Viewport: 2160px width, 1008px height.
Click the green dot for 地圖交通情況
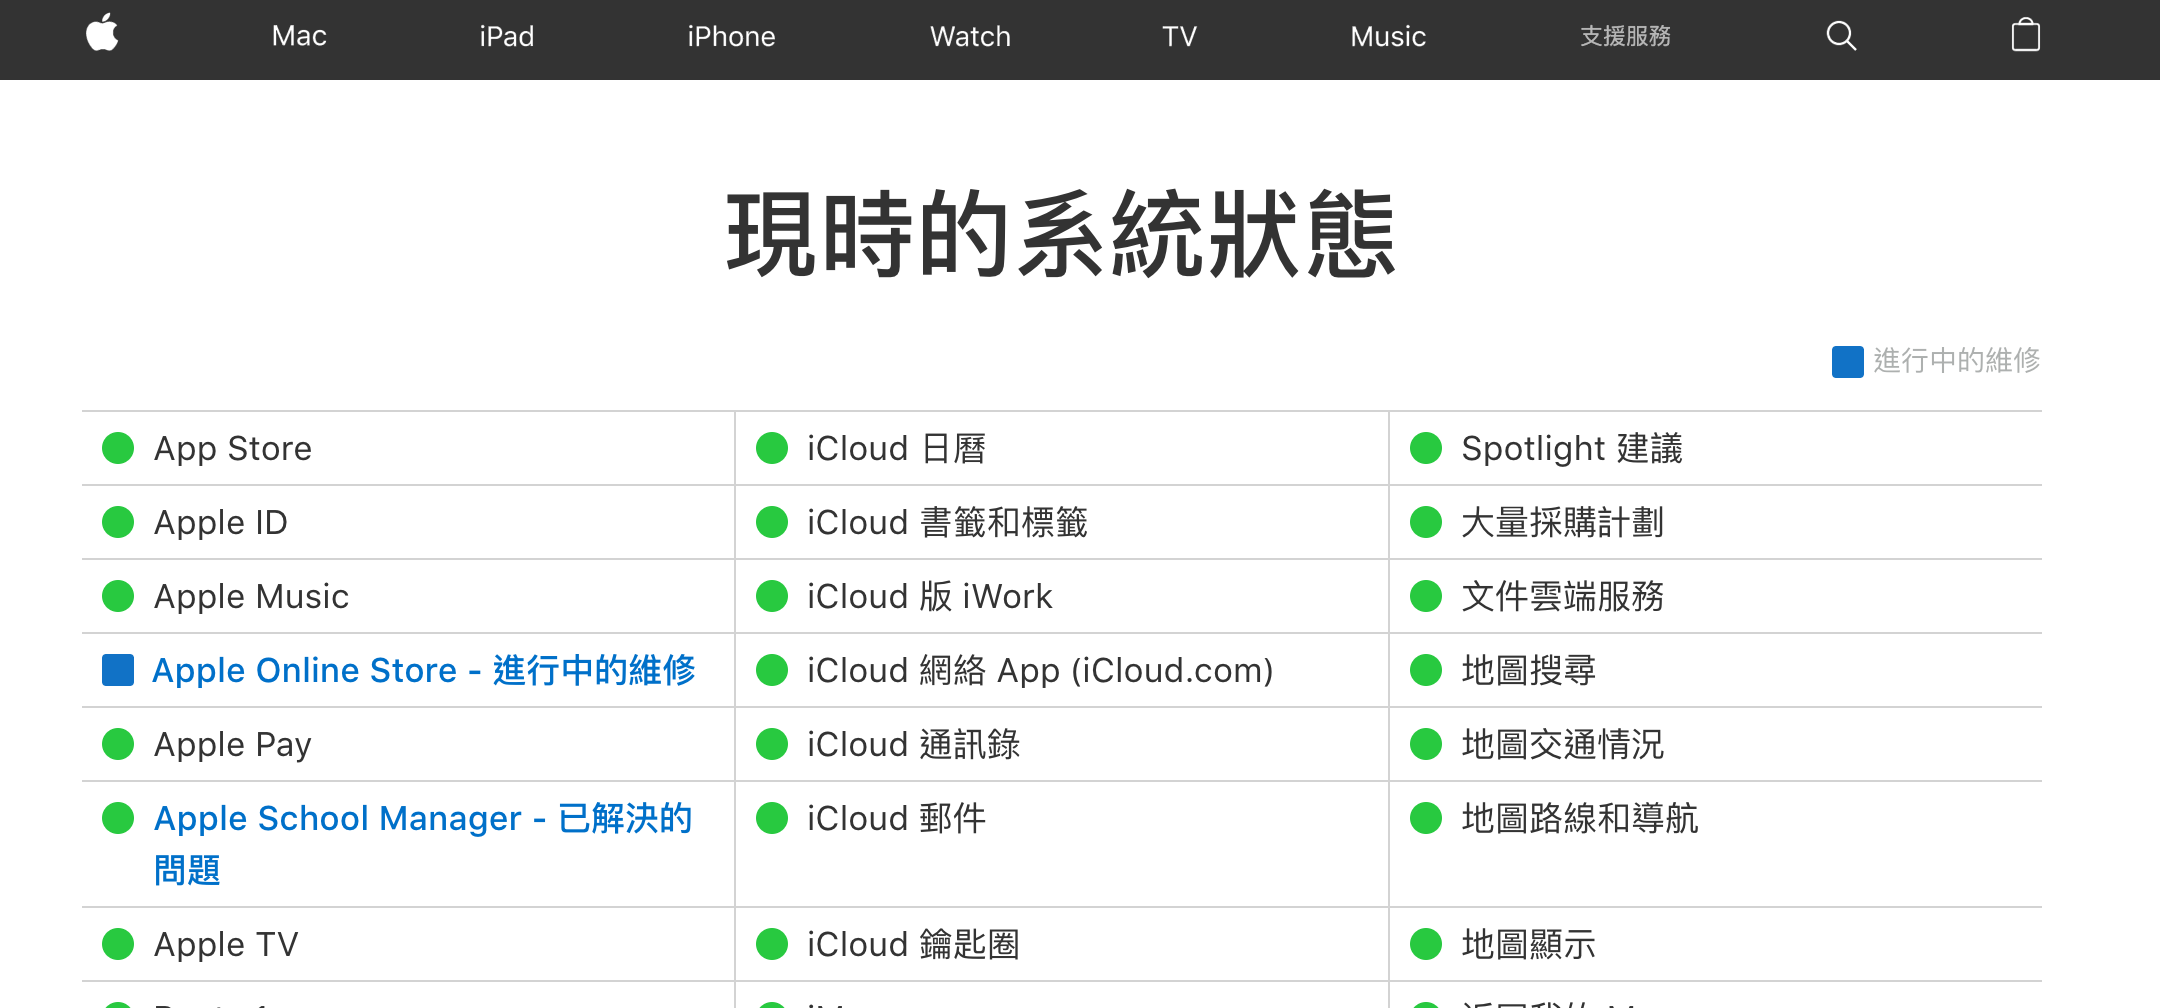(x=1426, y=744)
